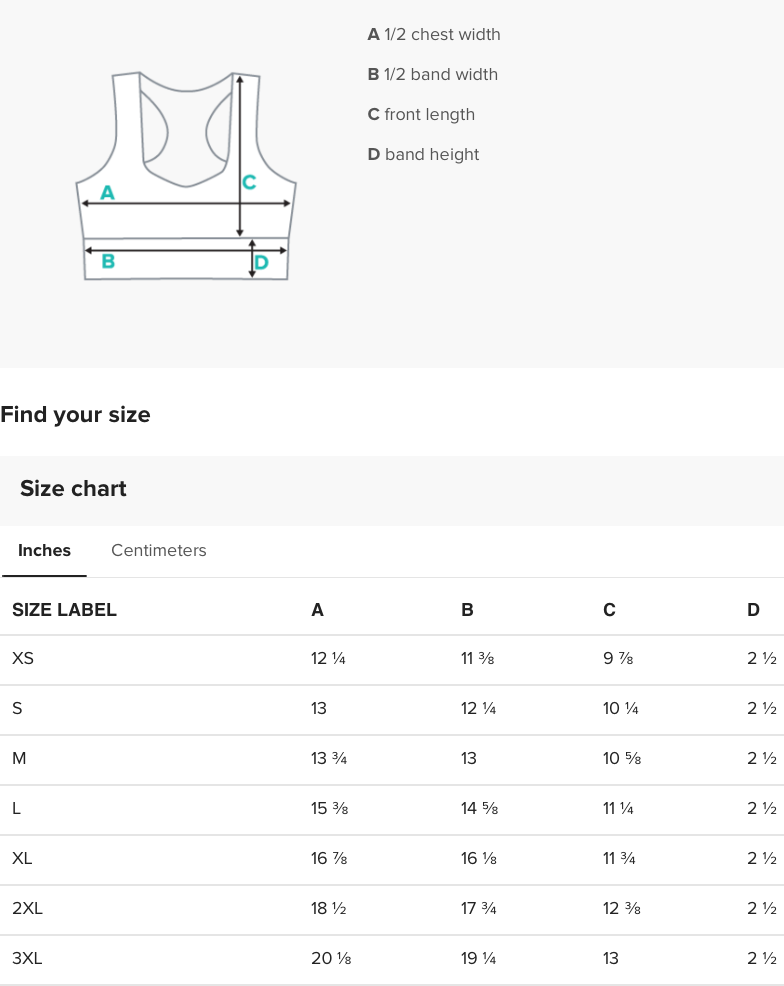The width and height of the screenshot is (784, 986).
Task: Click the '1/2 band width' legend text
Action: coord(432,74)
